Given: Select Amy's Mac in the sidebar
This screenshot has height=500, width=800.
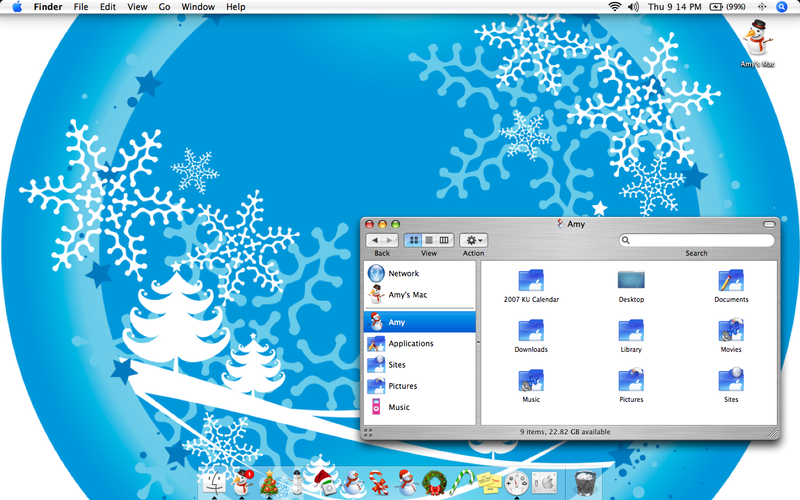Looking at the screenshot, I should click(x=419, y=294).
